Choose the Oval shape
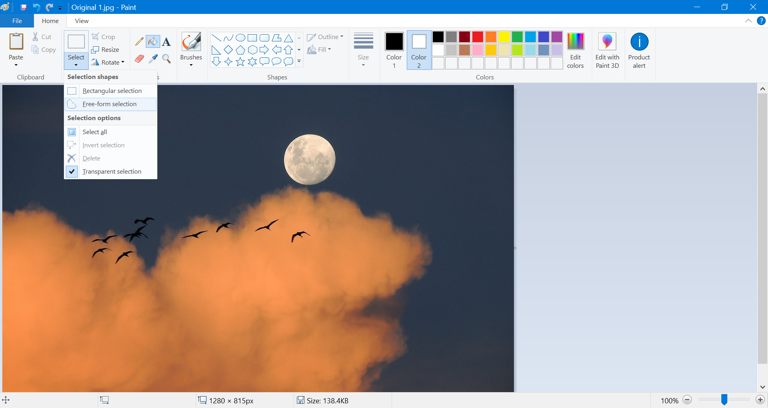This screenshot has width=768, height=408. click(240, 38)
